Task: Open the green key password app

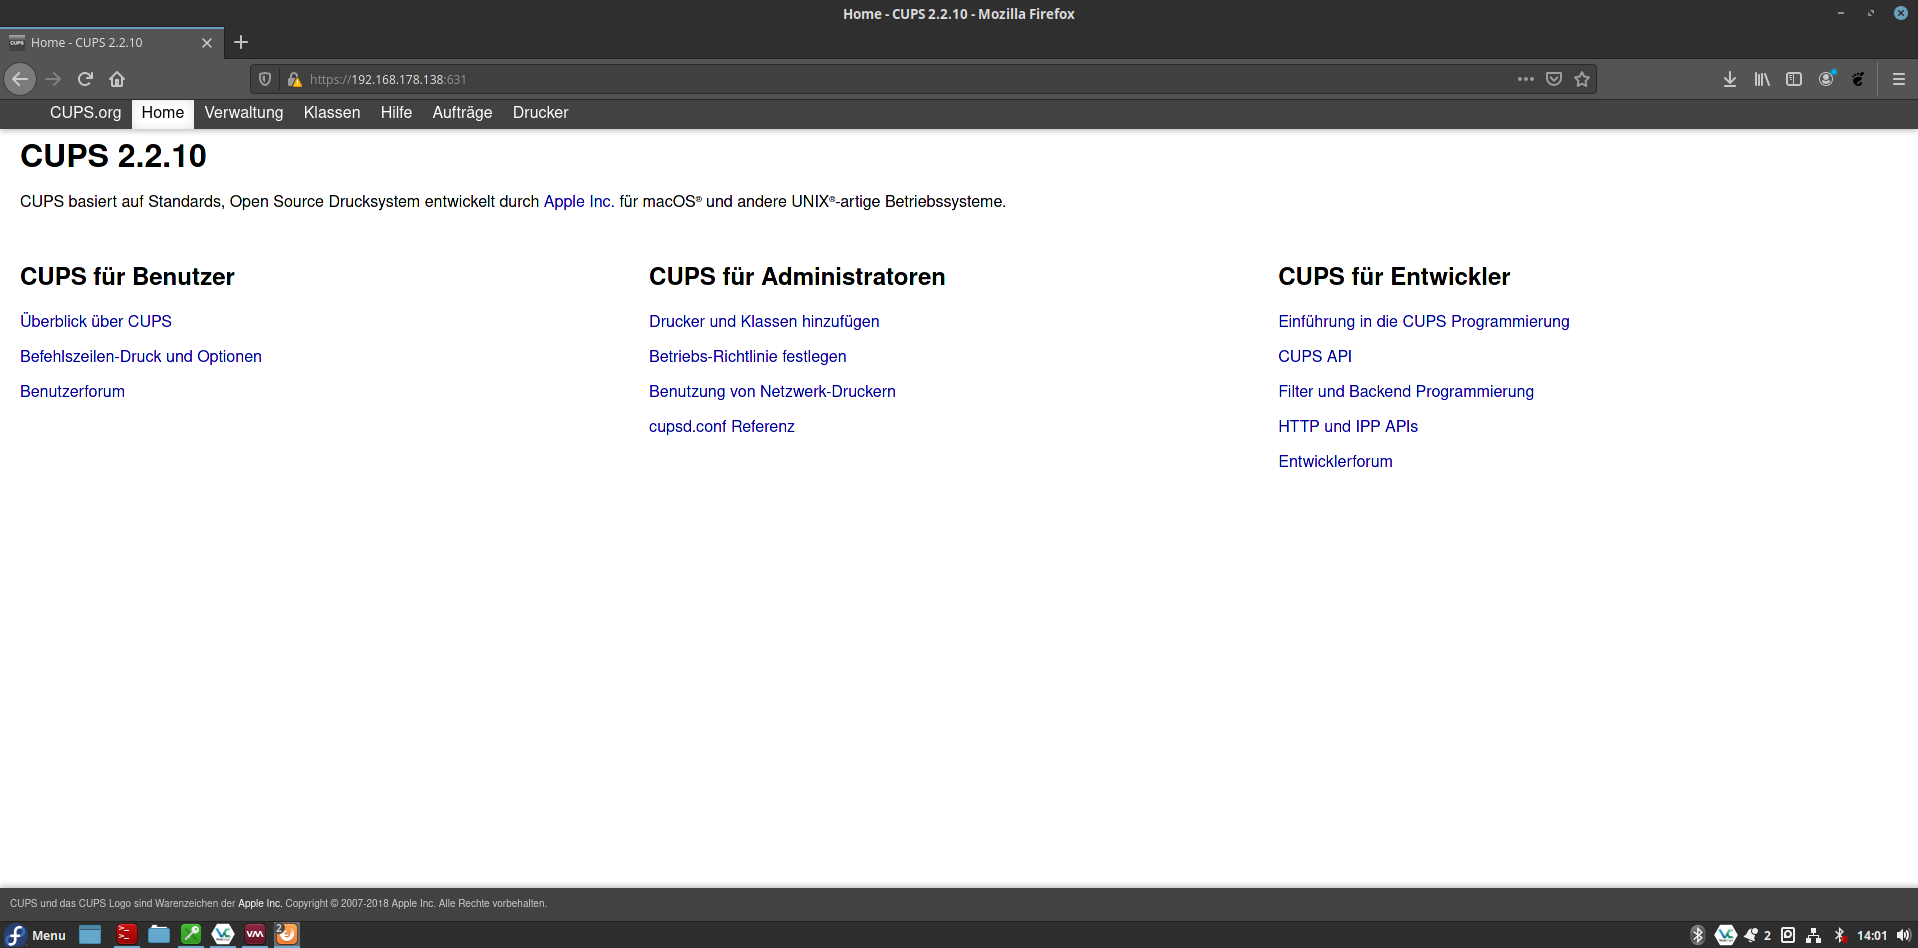Action: (190, 934)
